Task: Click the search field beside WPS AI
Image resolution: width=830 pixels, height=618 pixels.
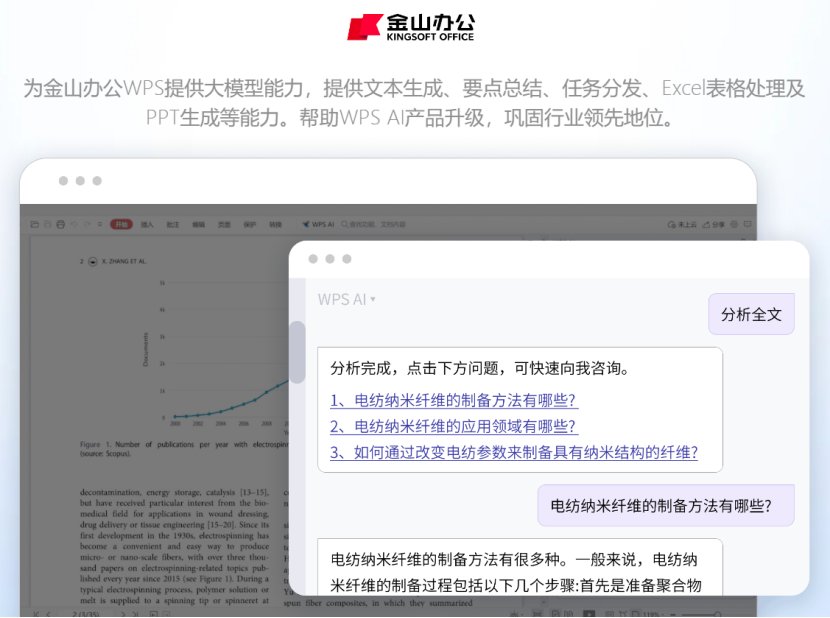Action: (373, 225)
